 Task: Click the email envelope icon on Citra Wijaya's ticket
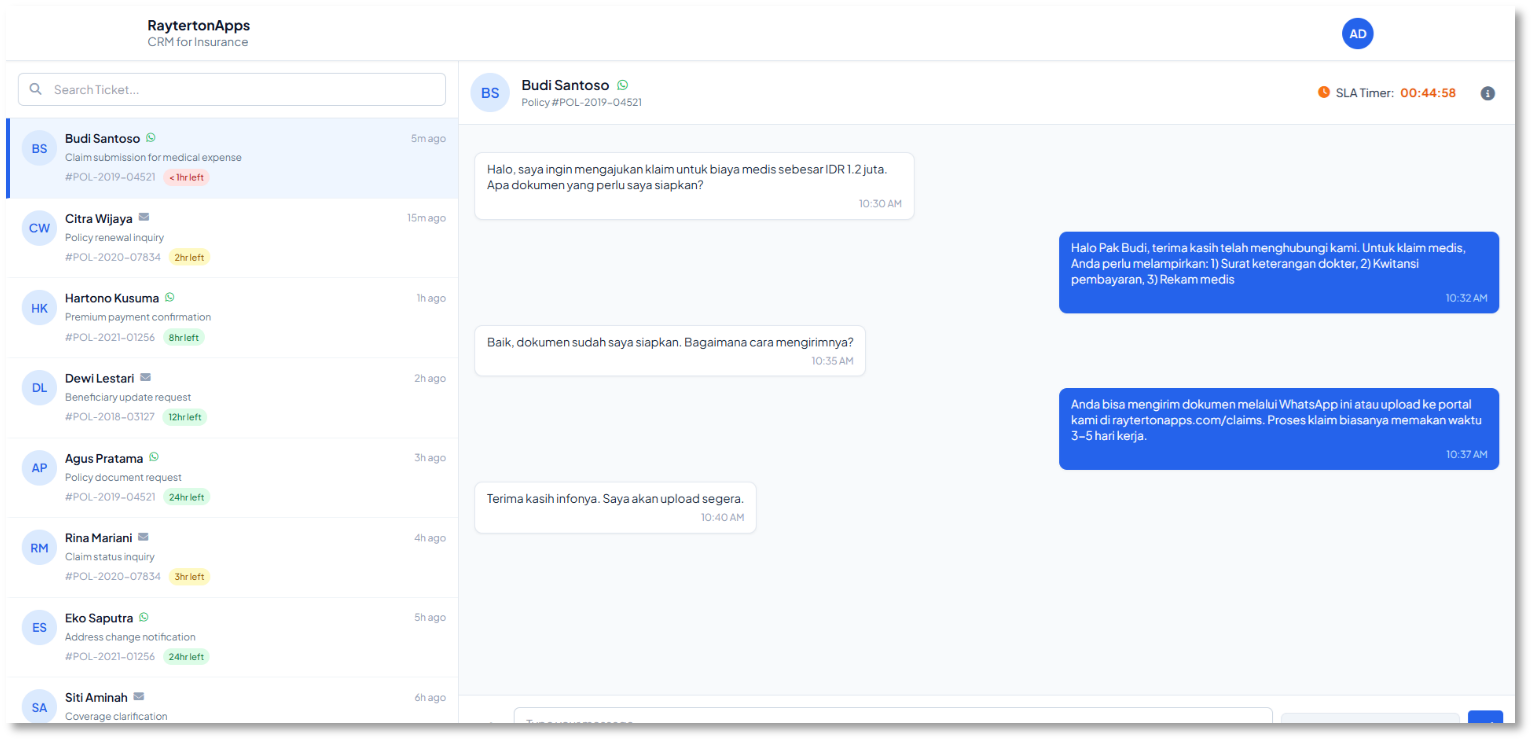point(142,217)
